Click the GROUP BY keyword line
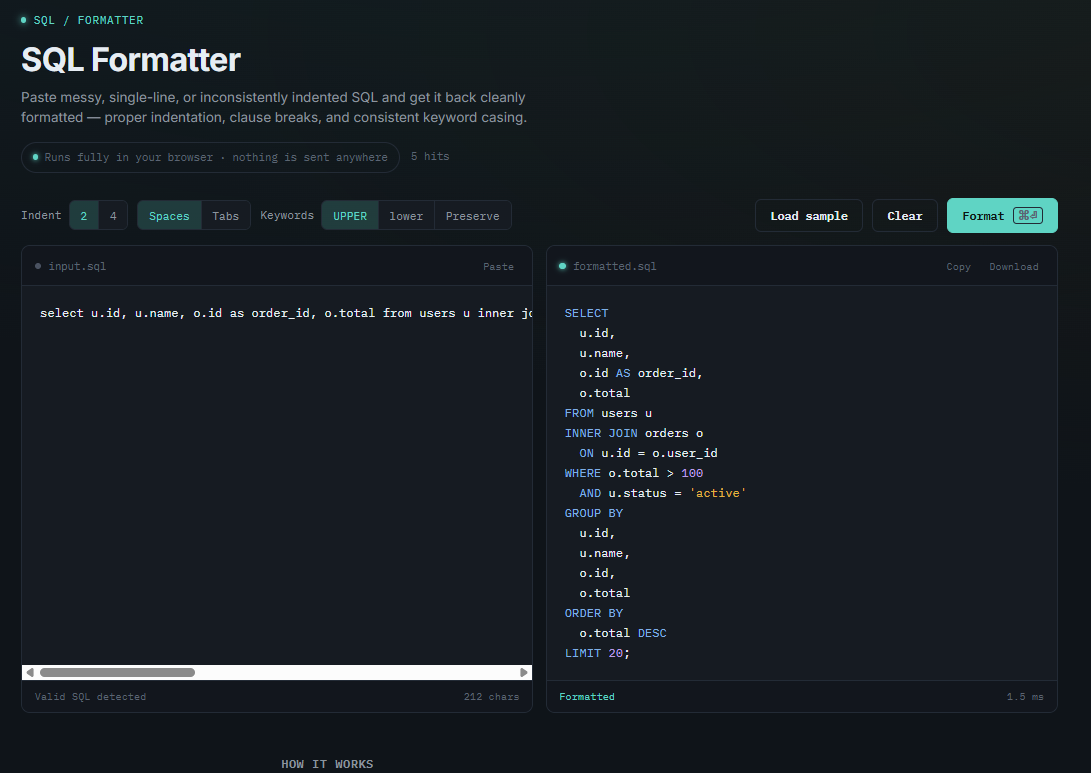The image size is (1091, 773). pos(594,513)
